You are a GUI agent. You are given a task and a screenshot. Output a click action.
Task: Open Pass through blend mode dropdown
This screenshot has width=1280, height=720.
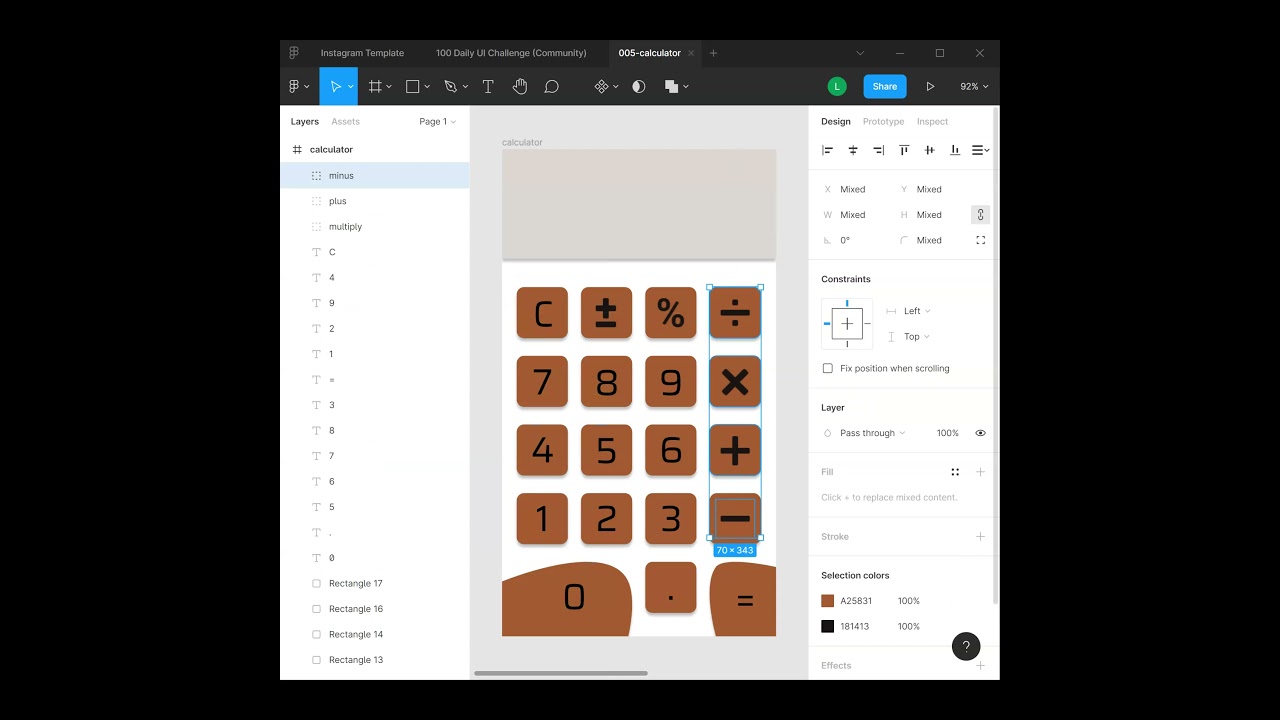point(872,433)
